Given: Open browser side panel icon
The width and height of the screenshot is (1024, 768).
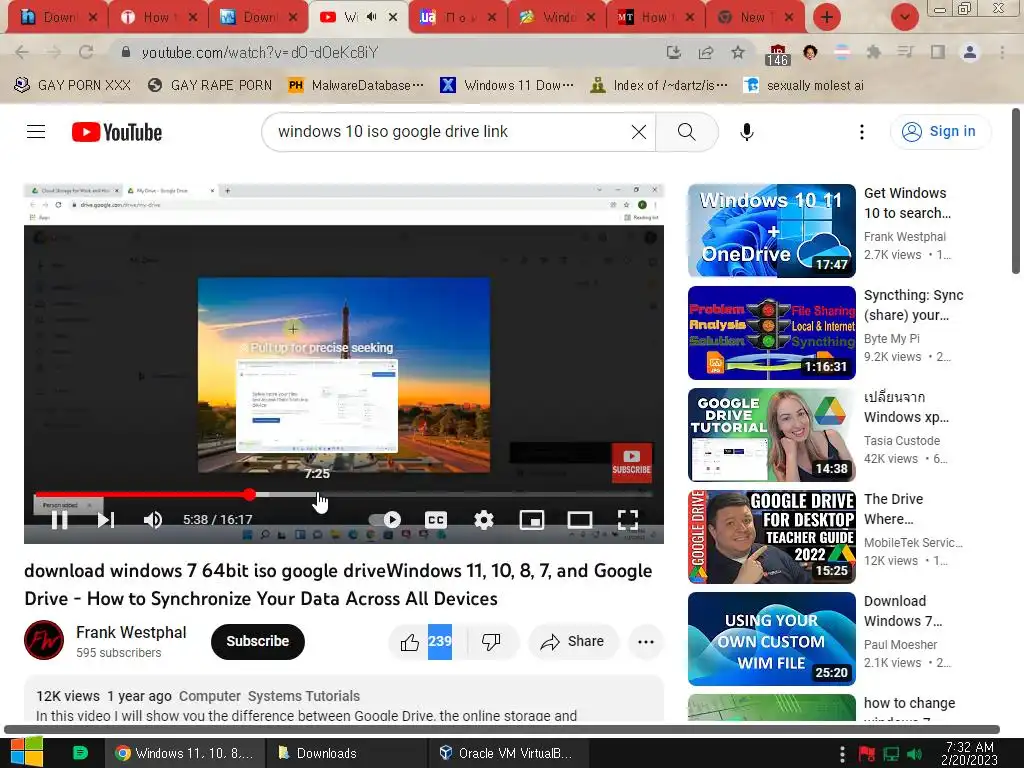Looking at the screenshot, I should (938, 52).
